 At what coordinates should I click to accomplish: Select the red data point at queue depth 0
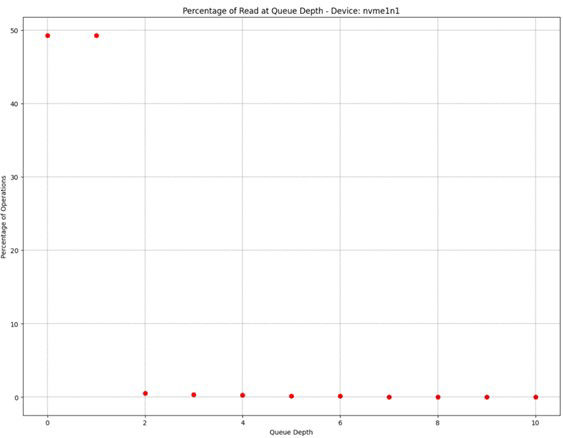[x=47, y=36]
